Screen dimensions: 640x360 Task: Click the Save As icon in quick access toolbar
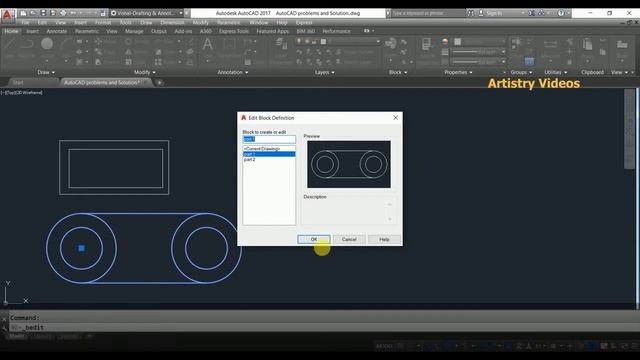click(53, 13)
